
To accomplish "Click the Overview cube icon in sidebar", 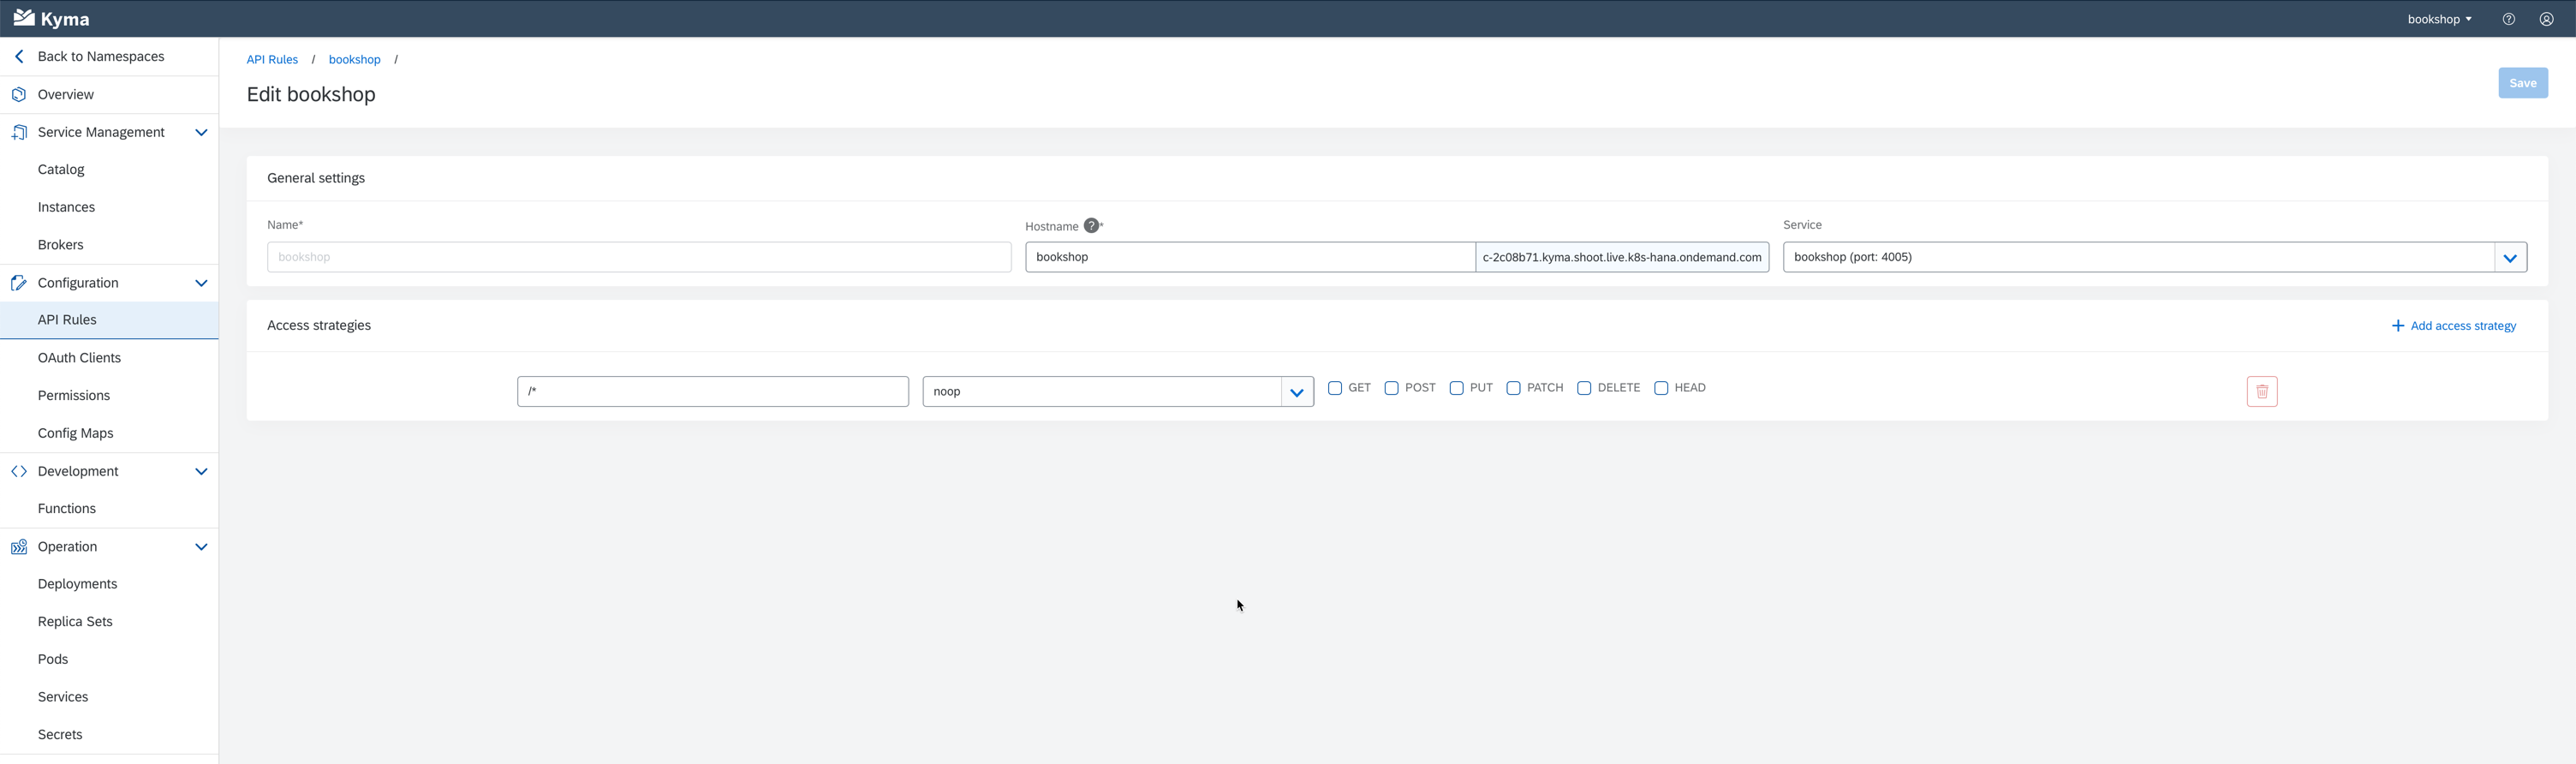I will (19, 94).
